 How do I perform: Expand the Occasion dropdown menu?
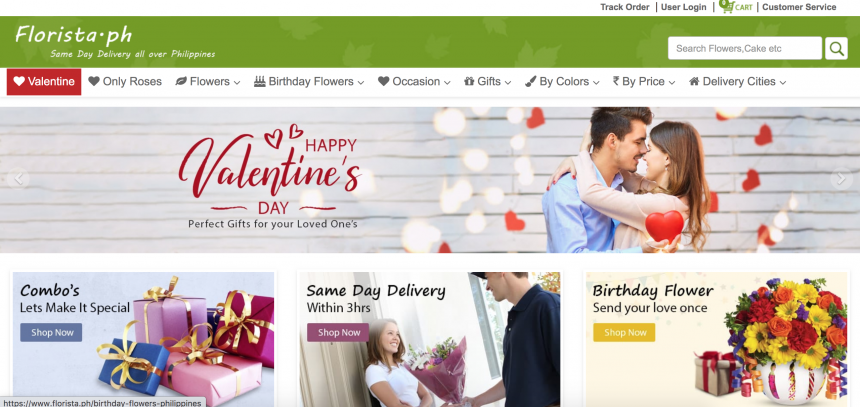[x=414, y=81]
